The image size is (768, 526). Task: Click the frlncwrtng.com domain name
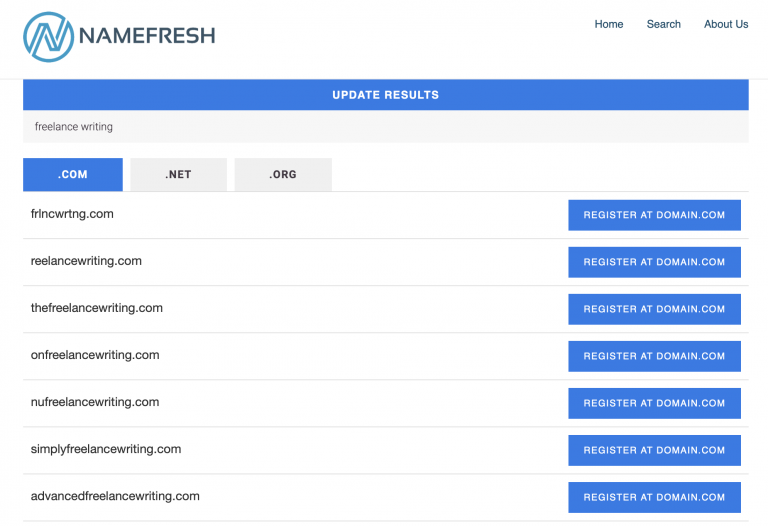pyautogui.click(x=72, y=214)
